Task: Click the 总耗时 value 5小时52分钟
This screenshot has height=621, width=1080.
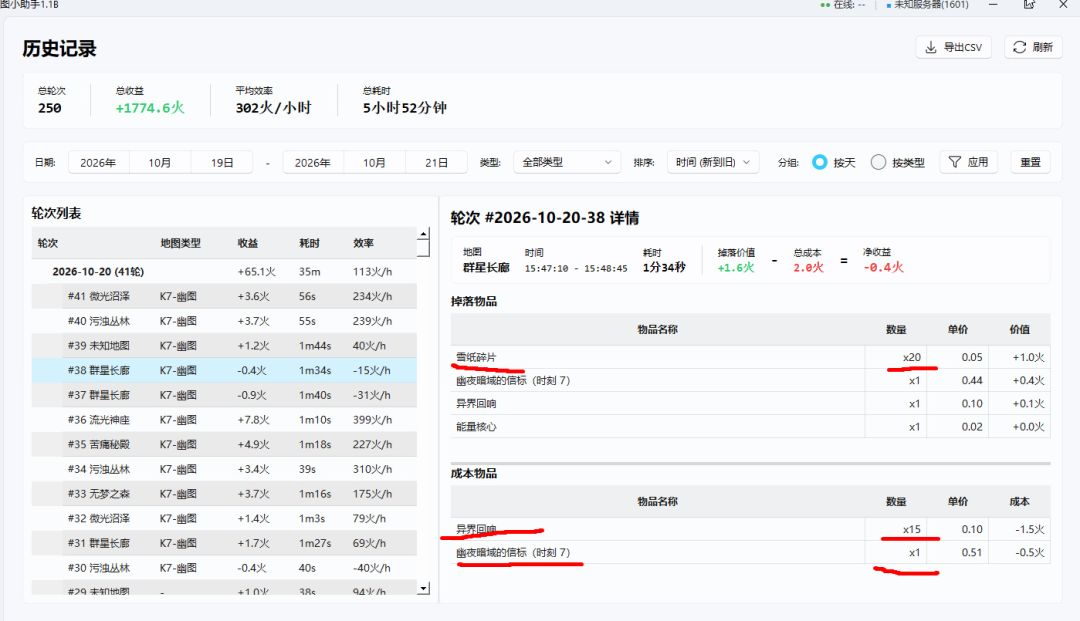Action: (405, 108)
